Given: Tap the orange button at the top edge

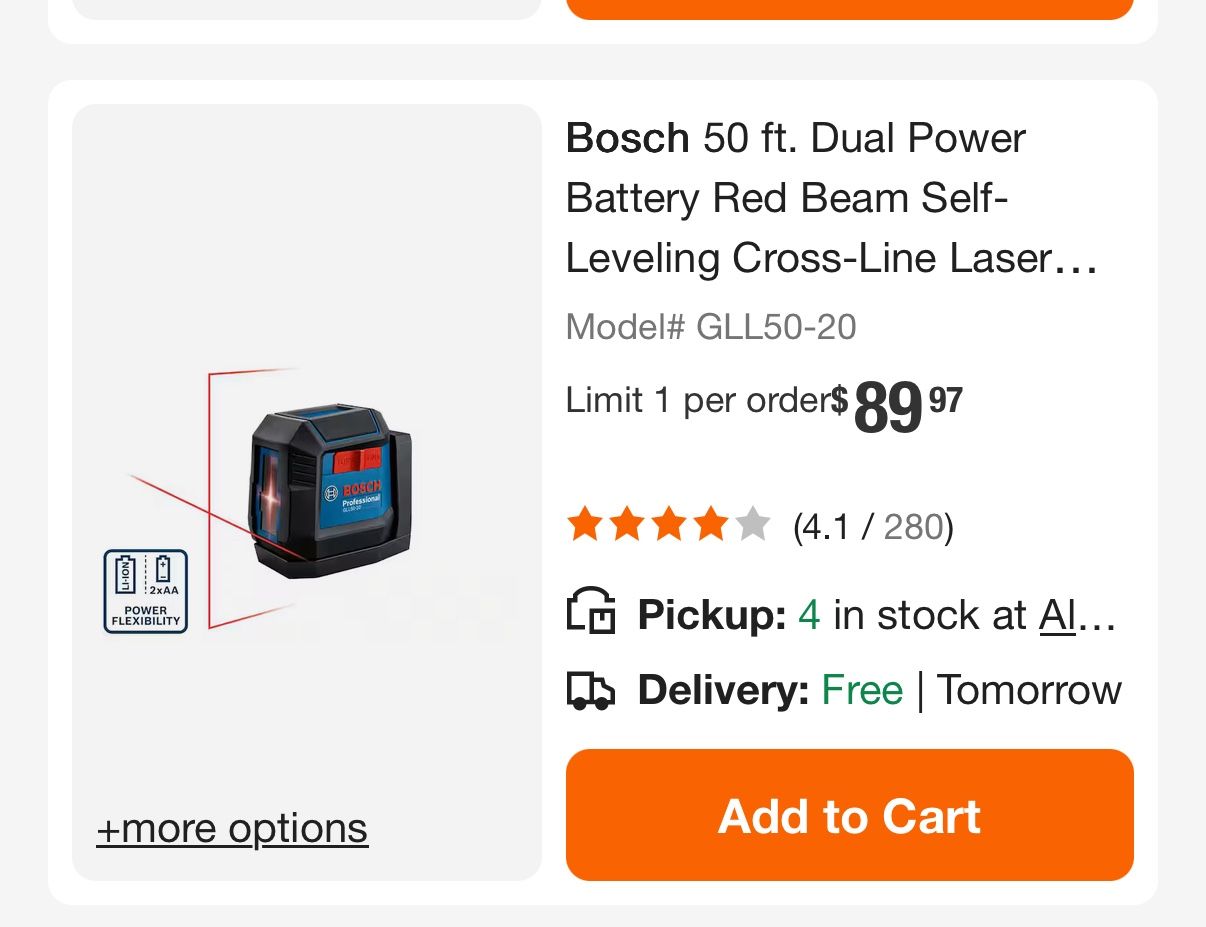Looking at the screenshot, I should pos(849,8).
